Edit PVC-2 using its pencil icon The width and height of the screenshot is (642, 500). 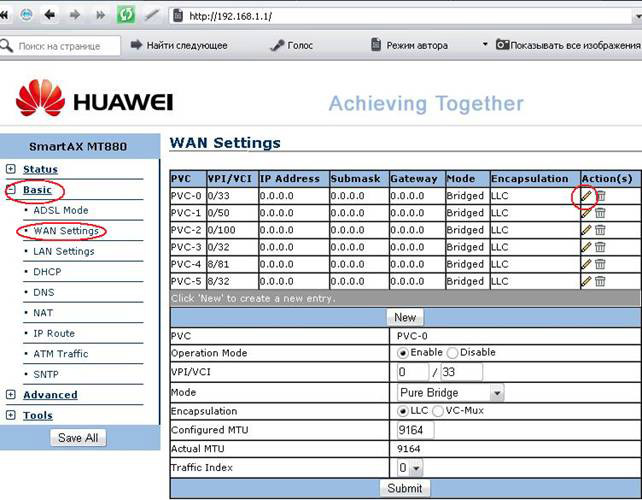(586, 230)
